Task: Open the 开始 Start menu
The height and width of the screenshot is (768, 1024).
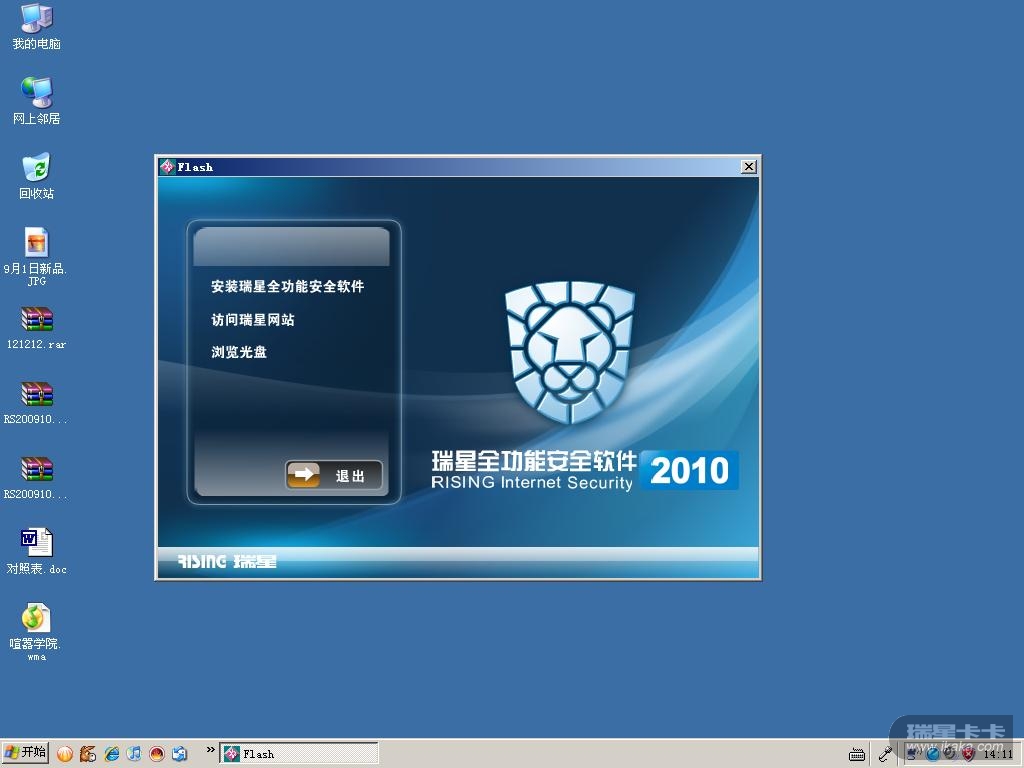Action: tap(25, 753)
